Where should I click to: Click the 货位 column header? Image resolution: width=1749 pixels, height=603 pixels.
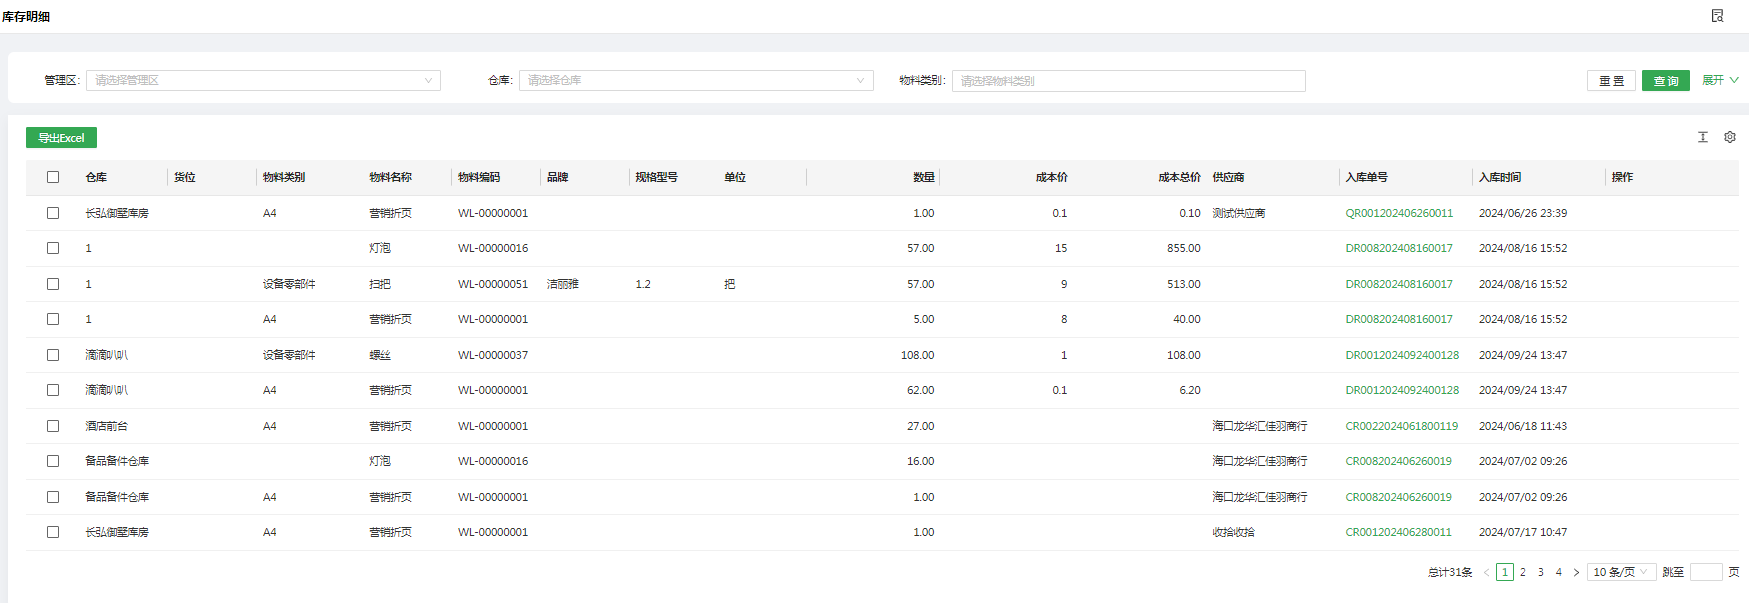(x=185, y=177)
